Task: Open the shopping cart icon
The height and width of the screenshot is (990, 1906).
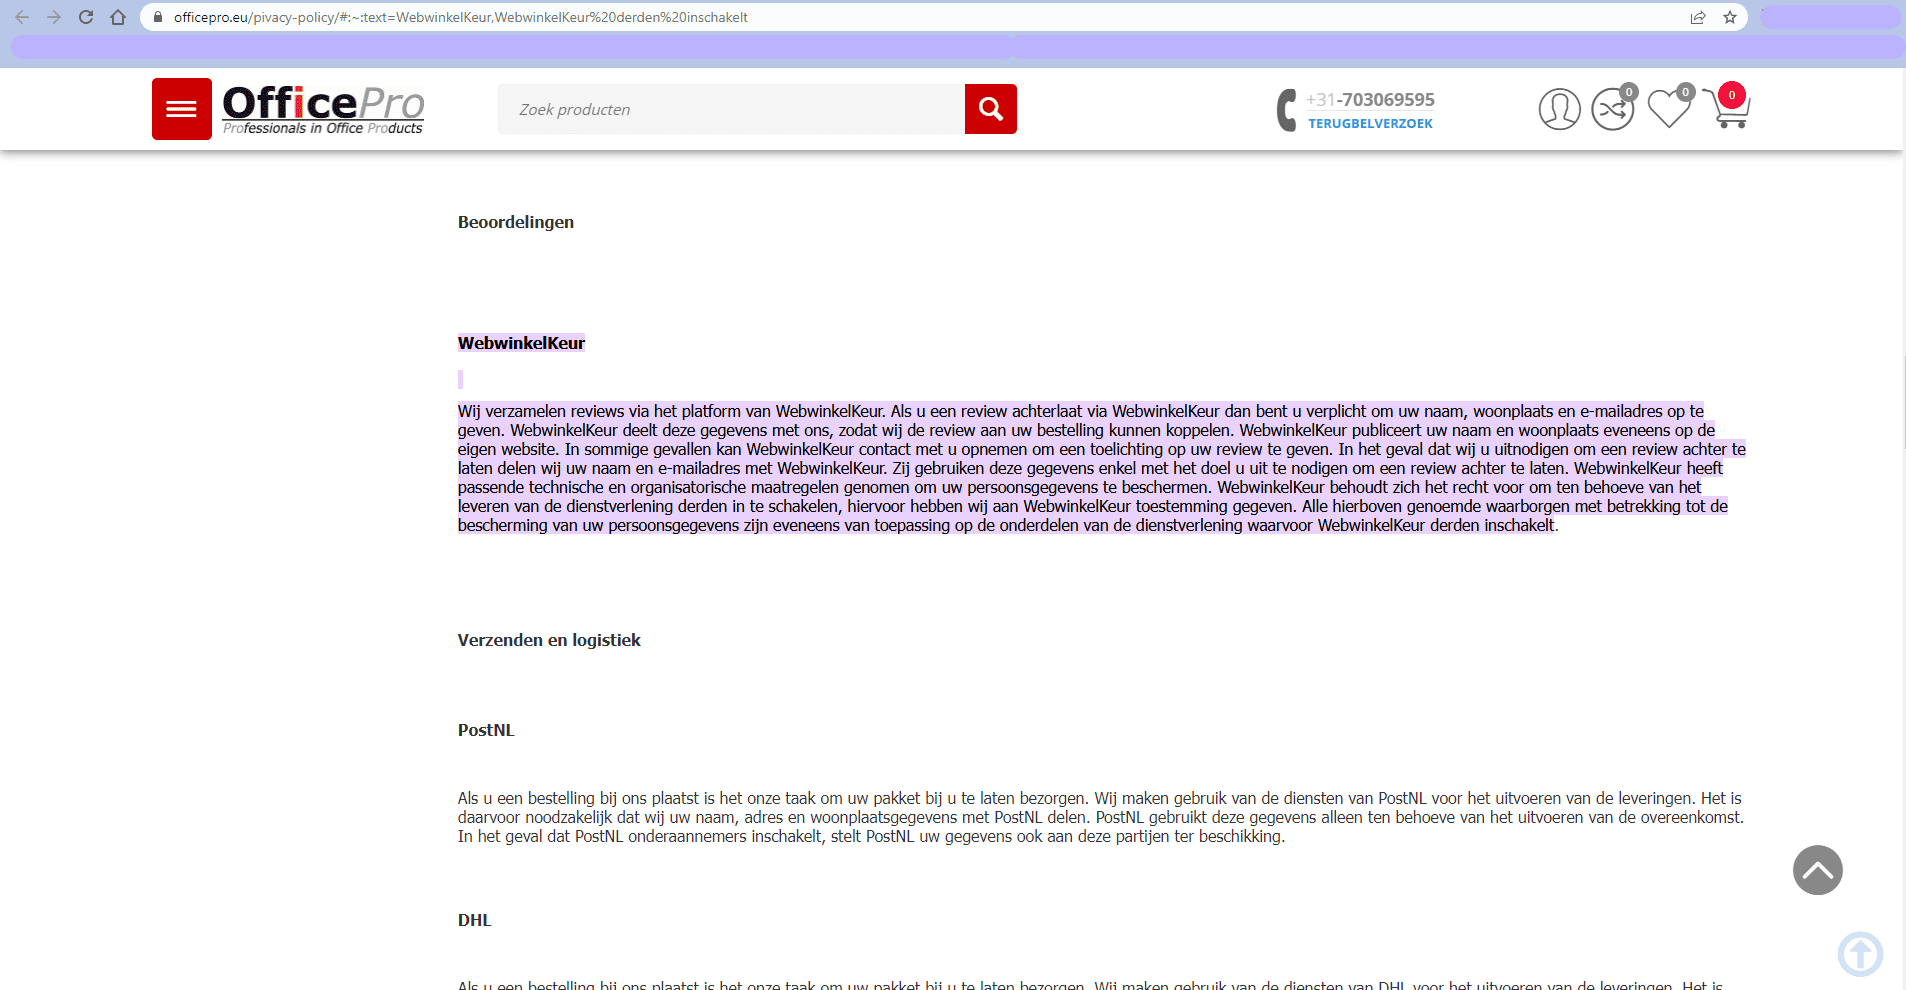Action: tap(1731, 109)
